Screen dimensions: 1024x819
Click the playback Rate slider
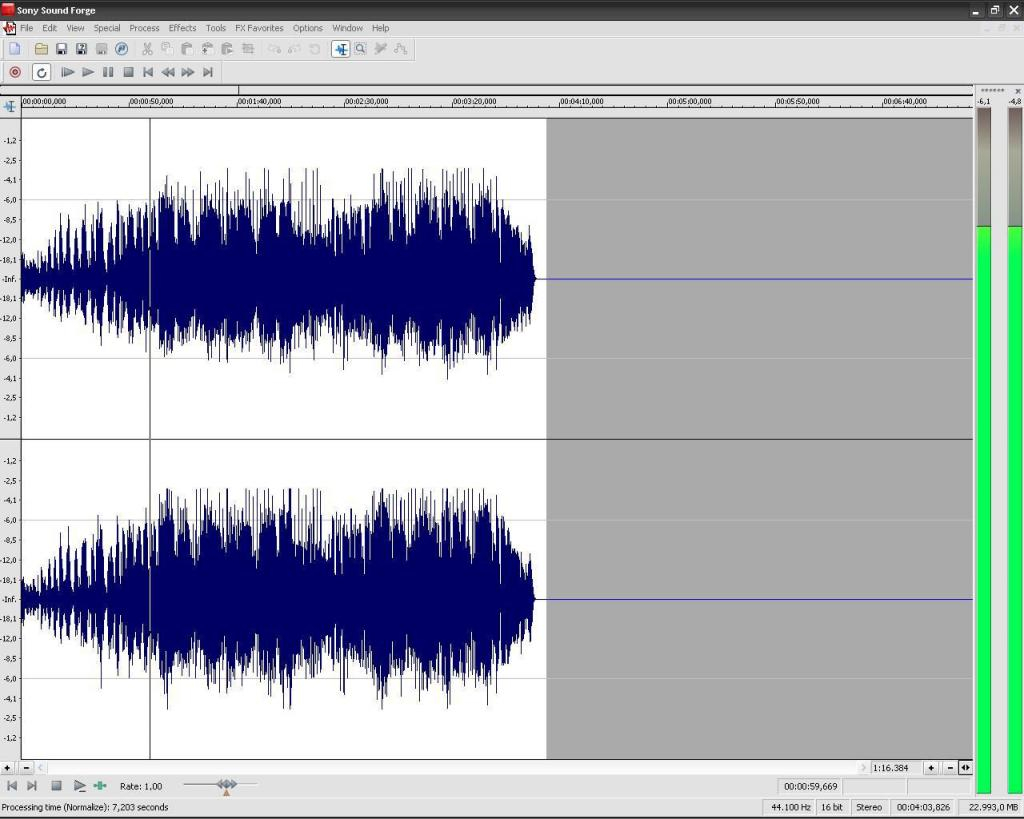click(226, 786)
